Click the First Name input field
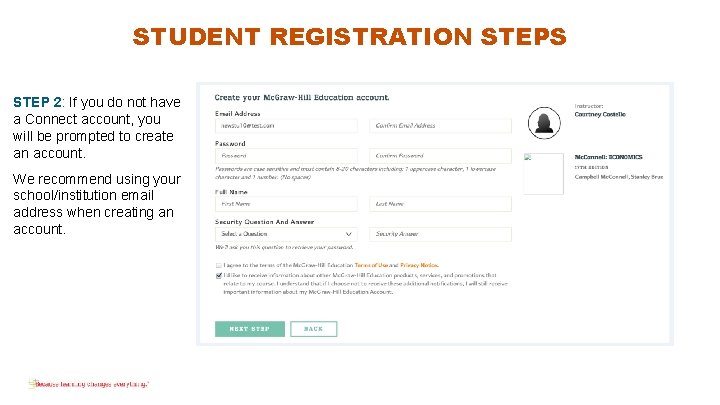Image resolution: width=720 pixels, height=405 pixels. pos(286,204)
